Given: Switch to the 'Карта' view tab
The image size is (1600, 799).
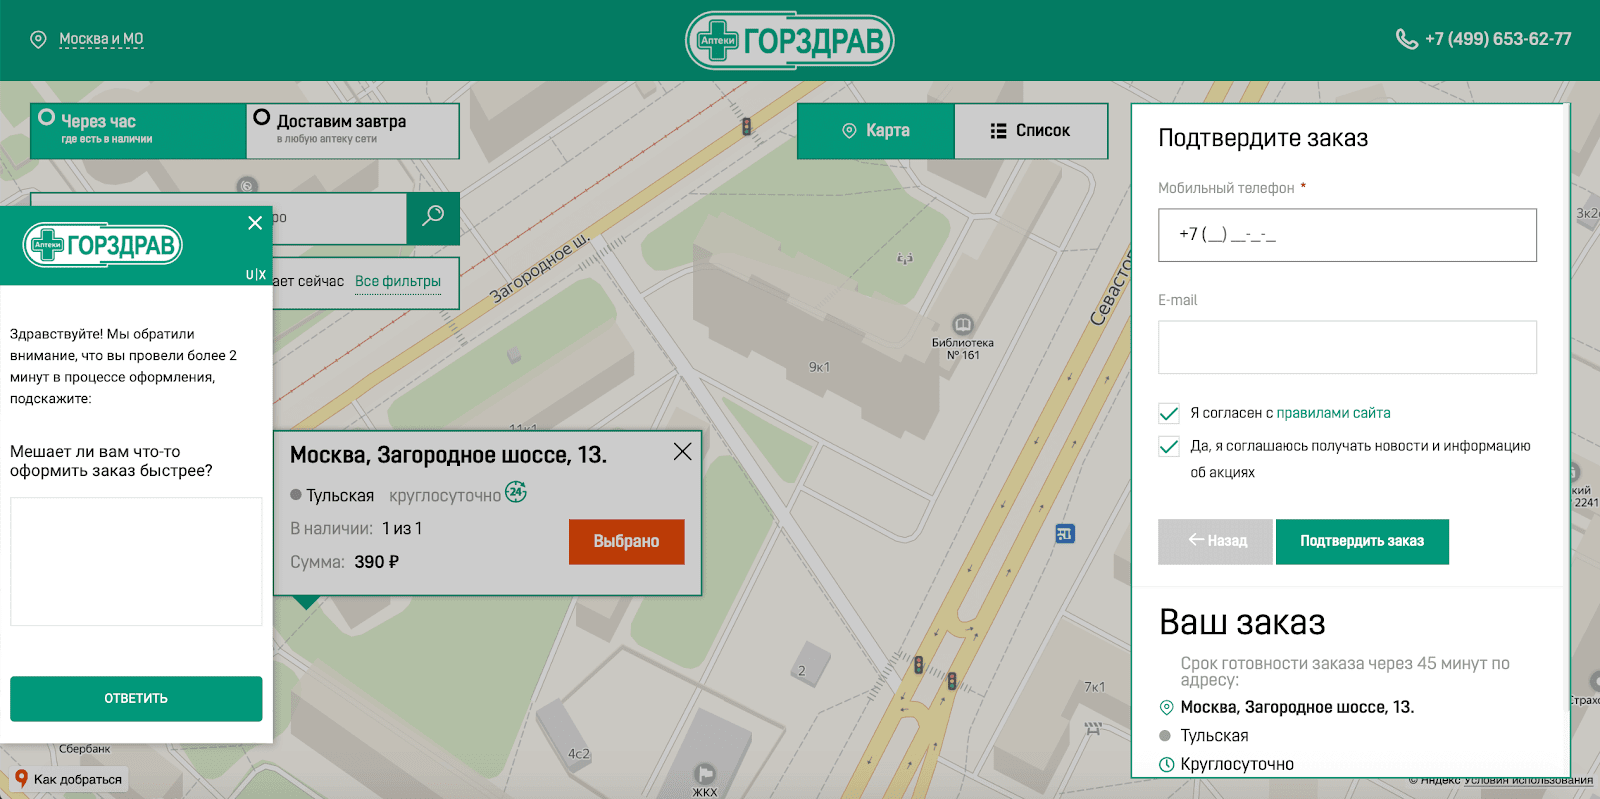Looking at the screenshot, I should 875,131.
